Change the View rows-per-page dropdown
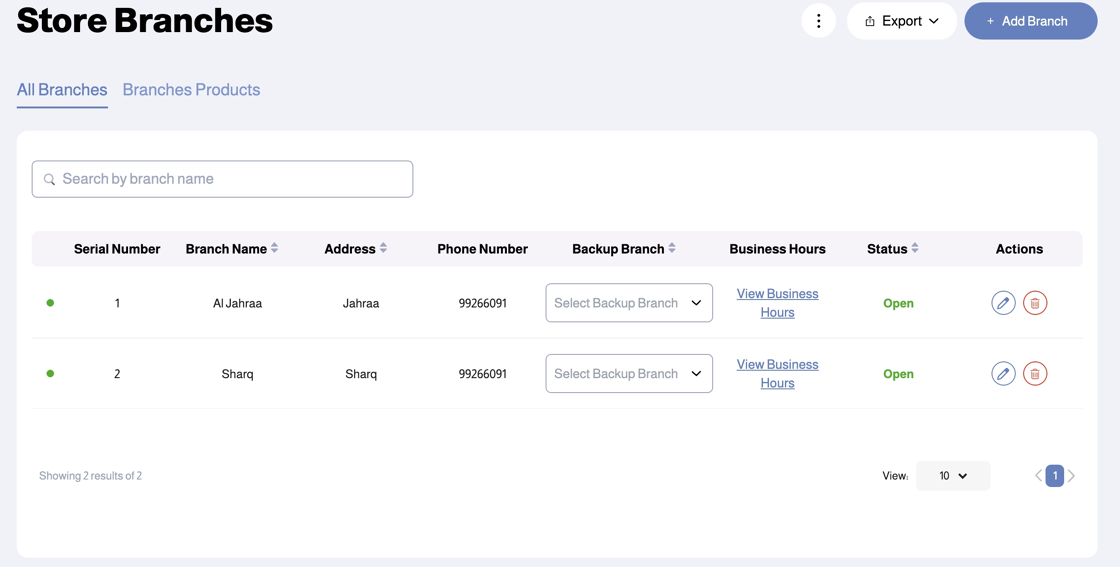The height and width of the screenshot is (567, 1120). (953, 476)
